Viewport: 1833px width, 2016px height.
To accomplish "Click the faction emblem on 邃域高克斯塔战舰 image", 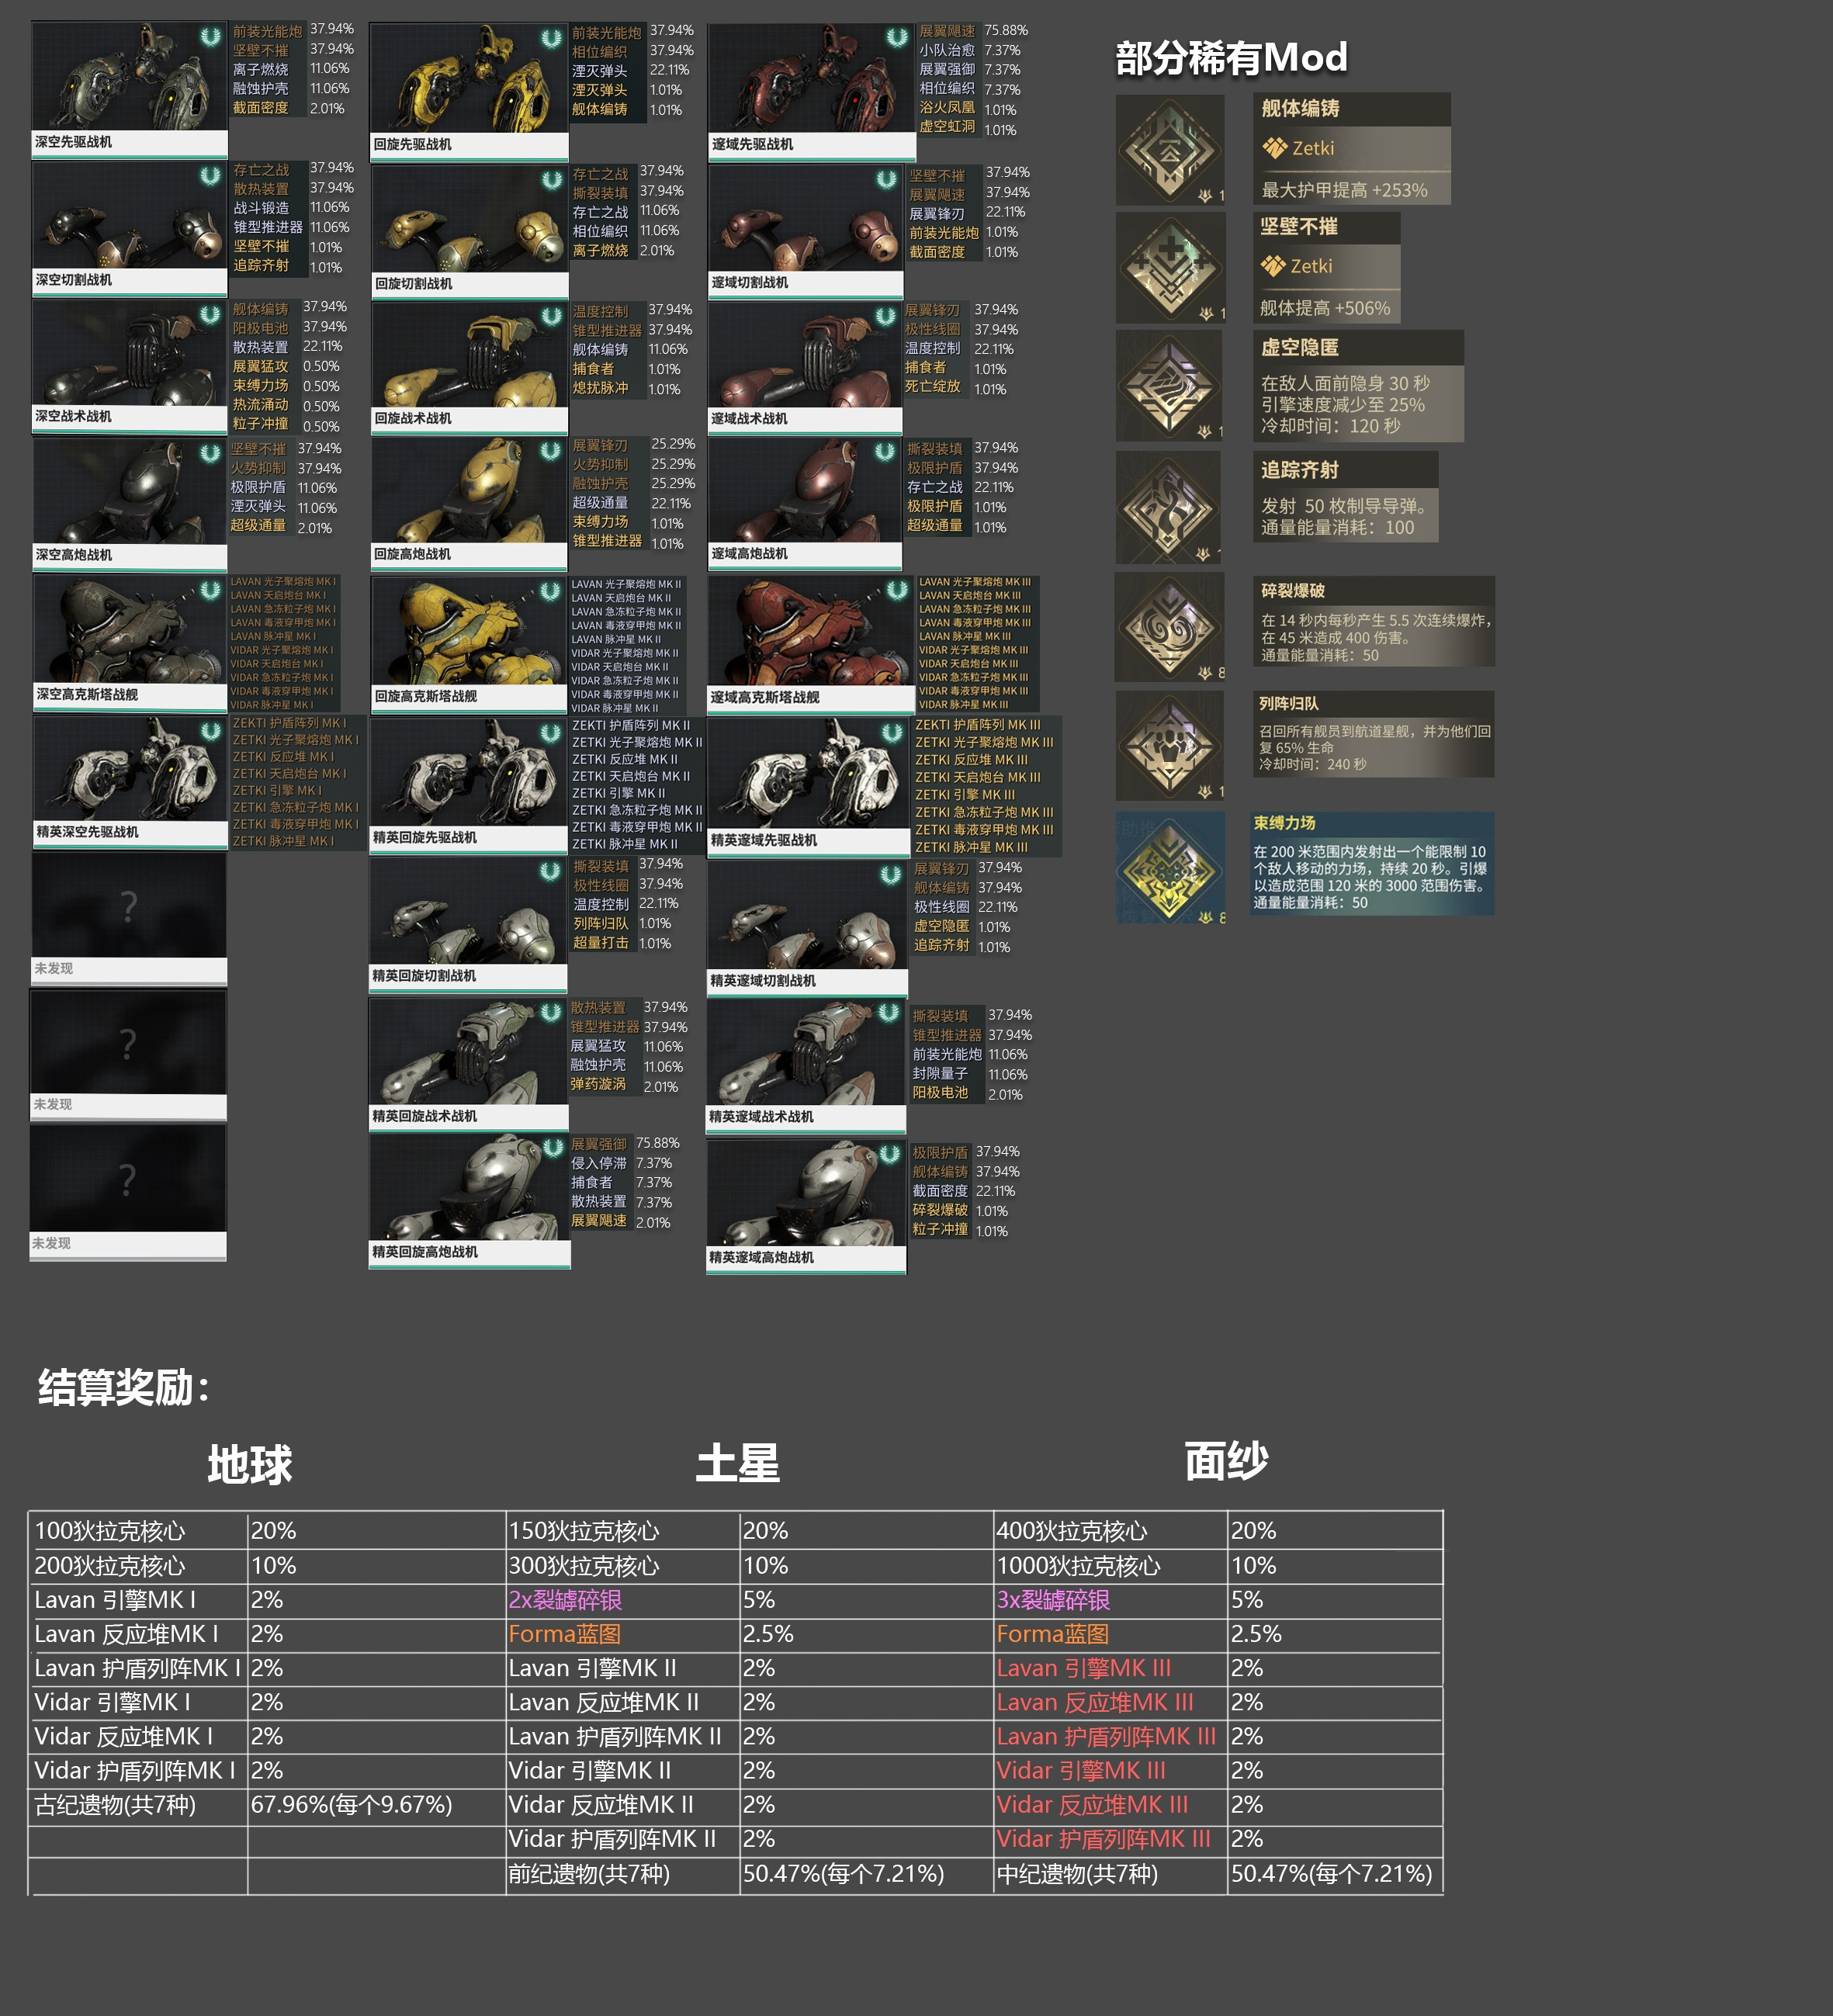I will pyautogui.click(x=897, y=590).
